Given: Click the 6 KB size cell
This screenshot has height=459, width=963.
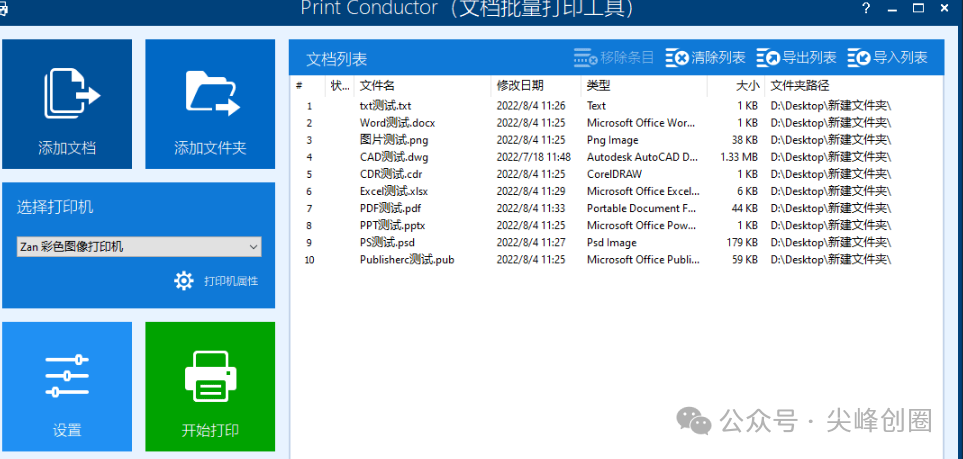Looking at the screenshot, I should (x=747, y=191).
